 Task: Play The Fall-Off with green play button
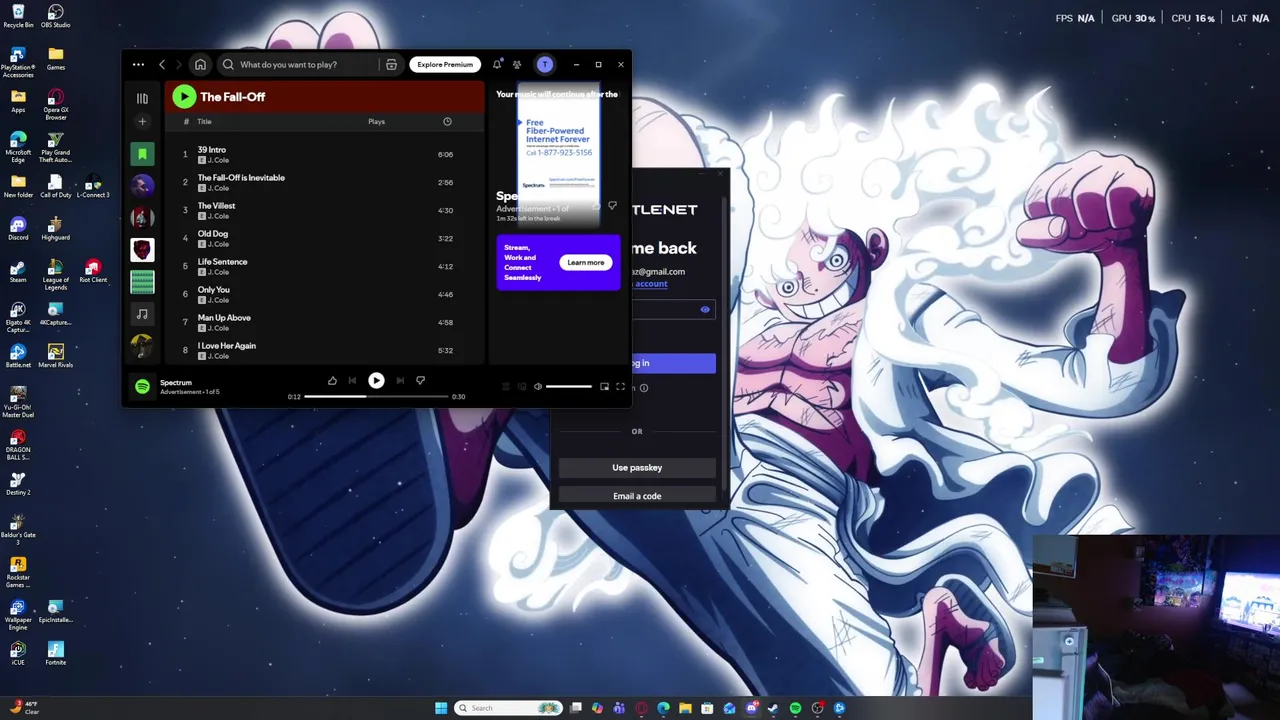pyautogui.click(x=183, y=96)
